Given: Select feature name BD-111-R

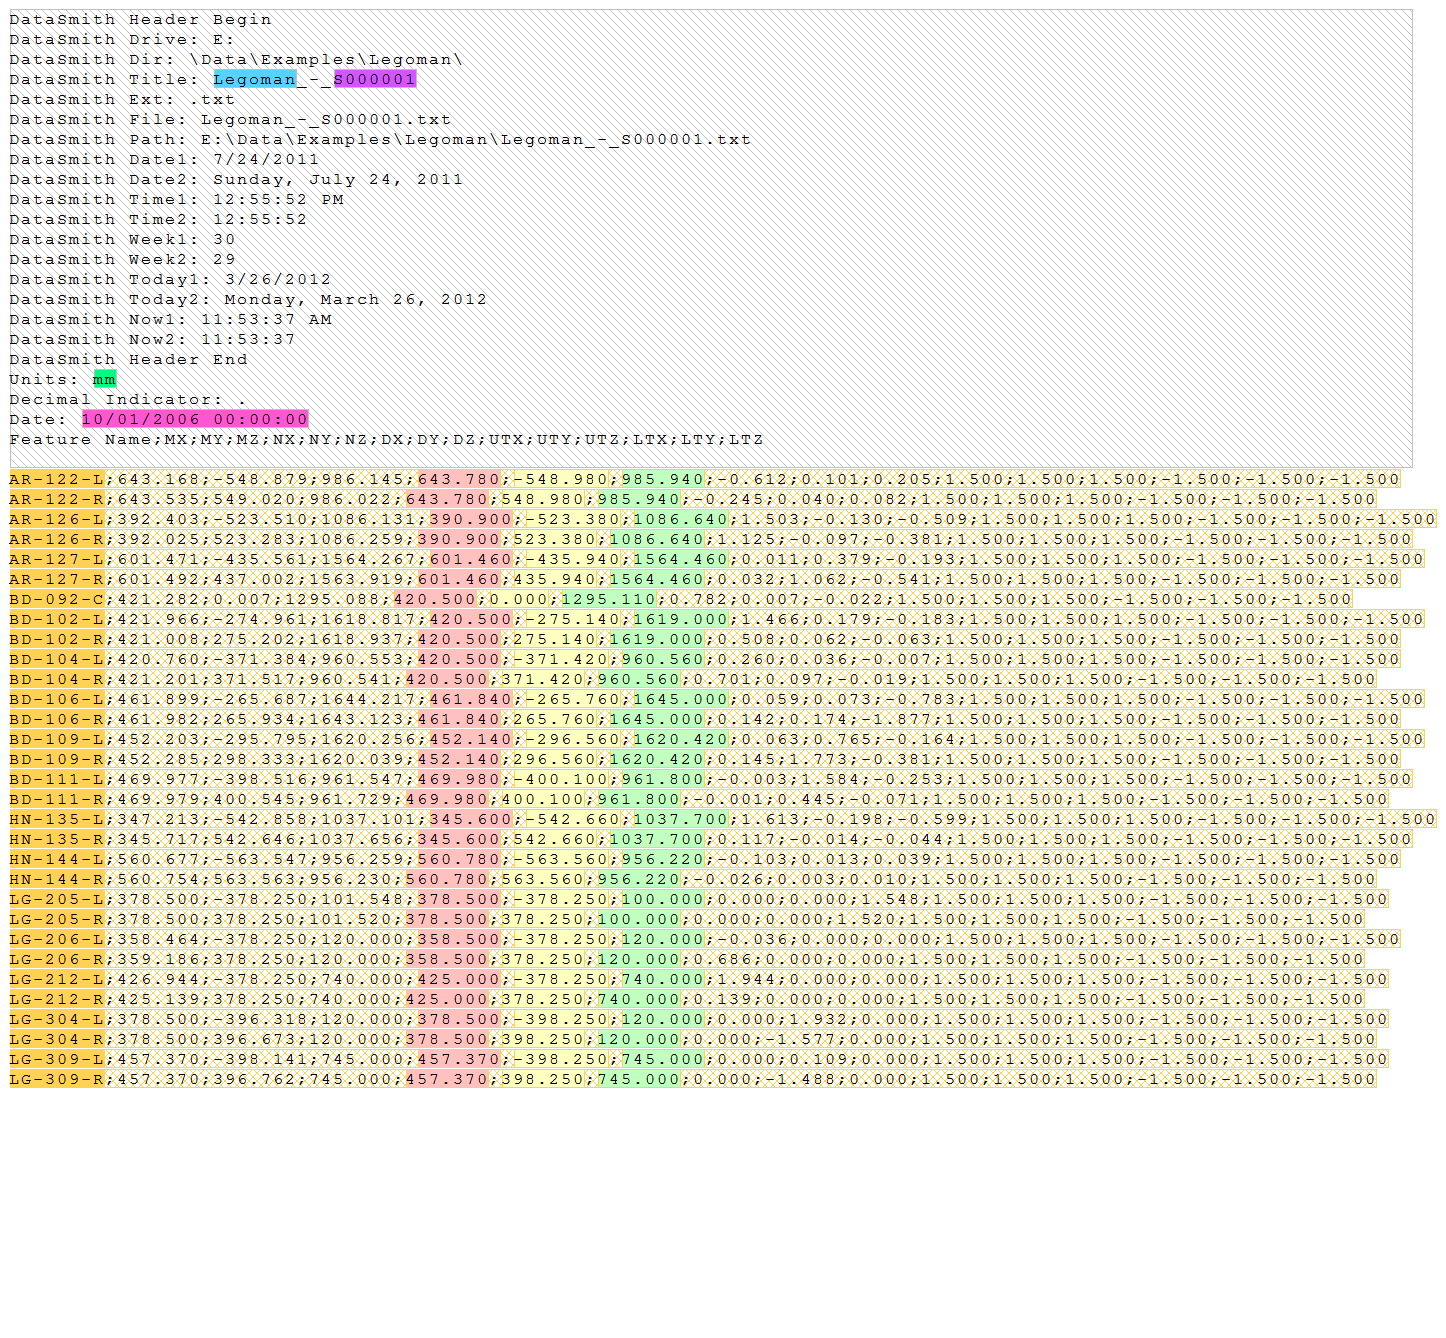Looking at the screenshot, I should point(57,799).
